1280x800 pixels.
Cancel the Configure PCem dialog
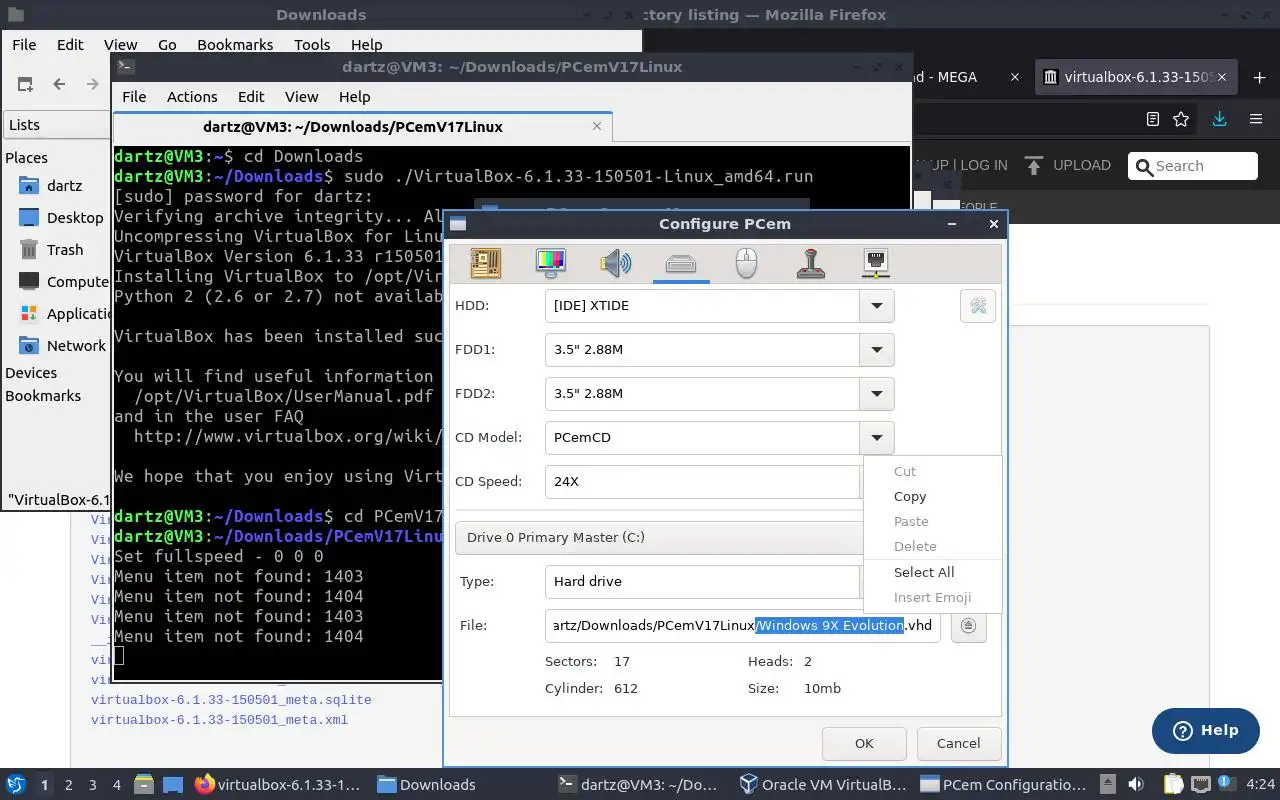[x=958, y=743]
